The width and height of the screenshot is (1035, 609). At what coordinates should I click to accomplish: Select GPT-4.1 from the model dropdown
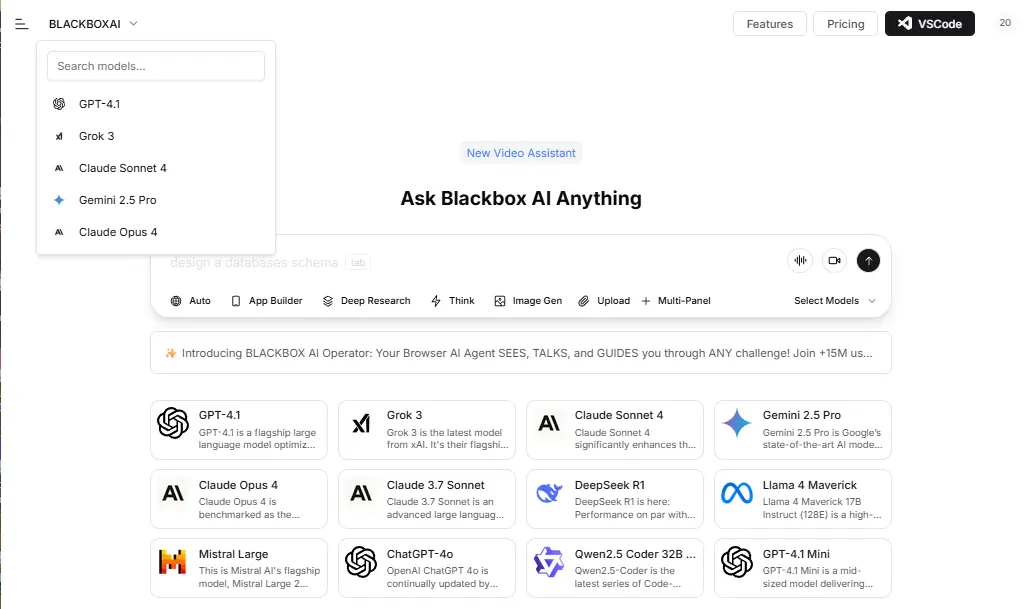(x=156, y=104)
